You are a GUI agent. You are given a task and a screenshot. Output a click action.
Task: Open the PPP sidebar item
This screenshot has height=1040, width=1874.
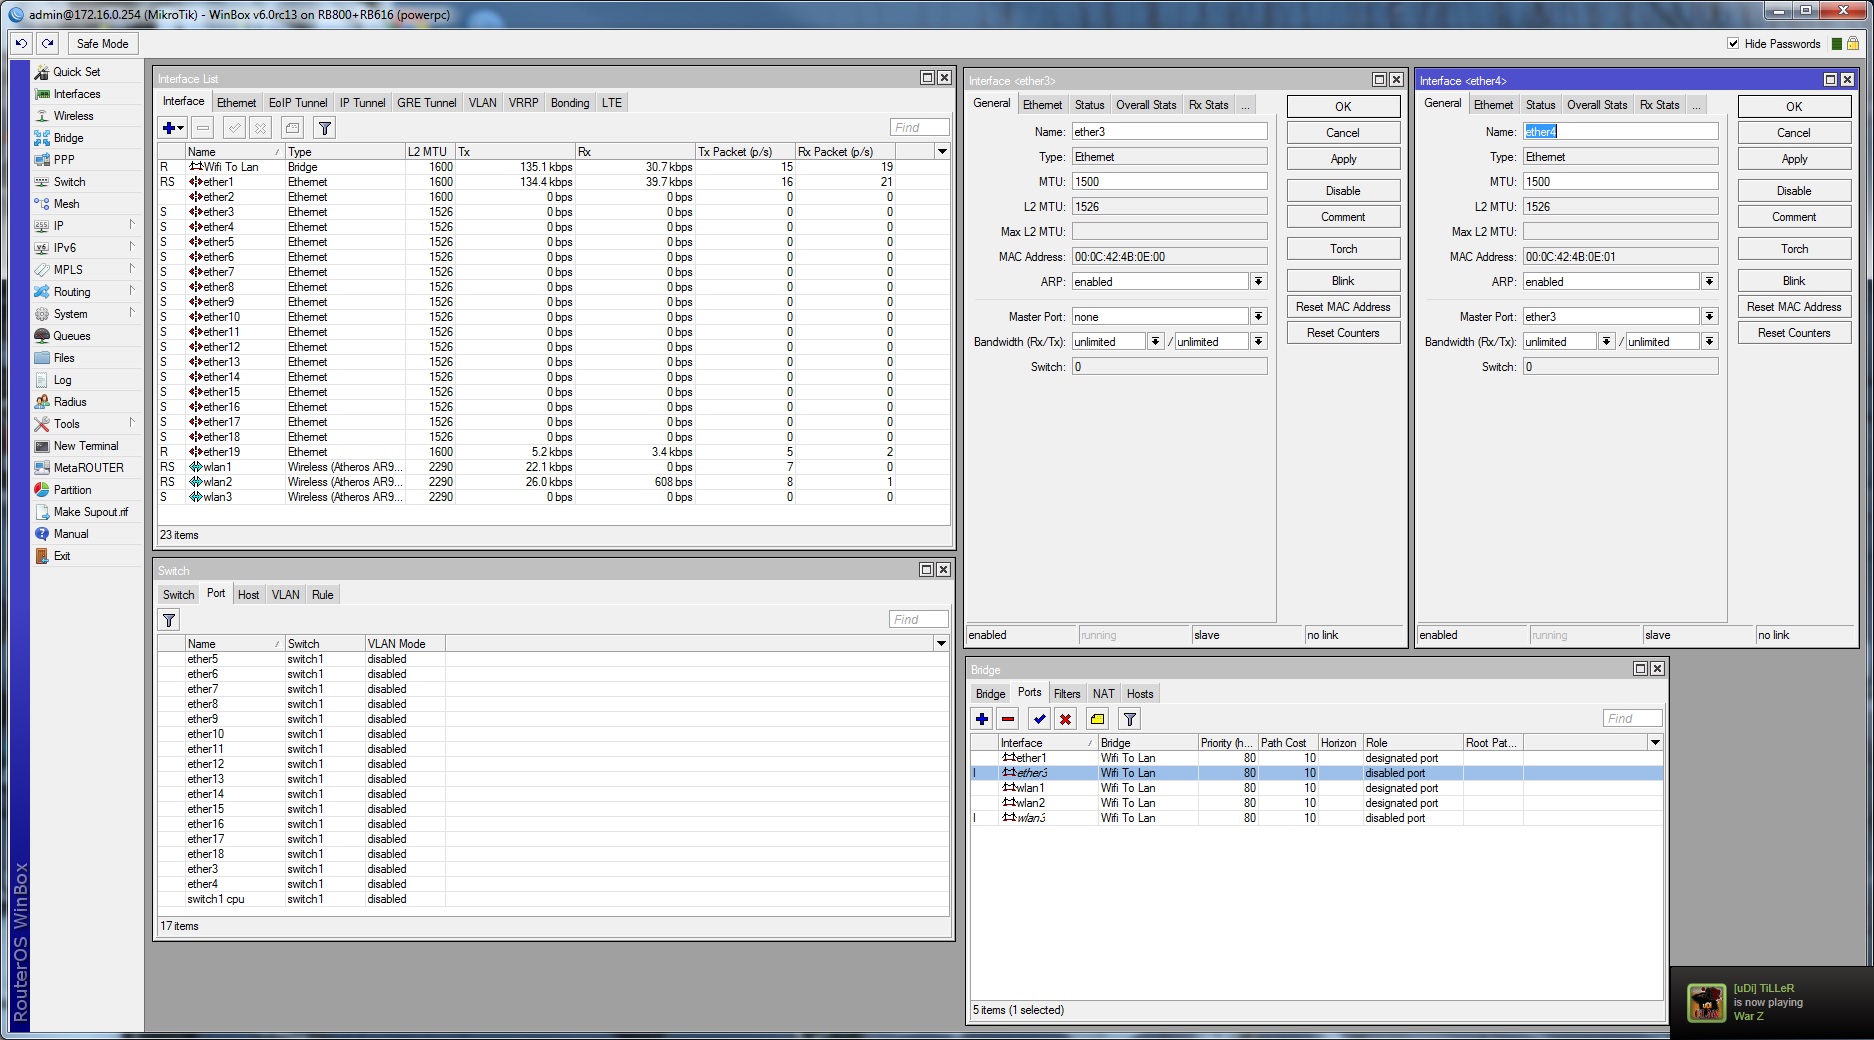point(64,160)
